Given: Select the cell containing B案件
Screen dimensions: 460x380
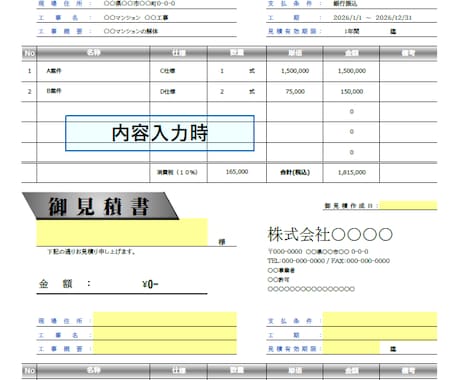Looking at the screenshot, I should pyautogui.click(x=93, y=91).
